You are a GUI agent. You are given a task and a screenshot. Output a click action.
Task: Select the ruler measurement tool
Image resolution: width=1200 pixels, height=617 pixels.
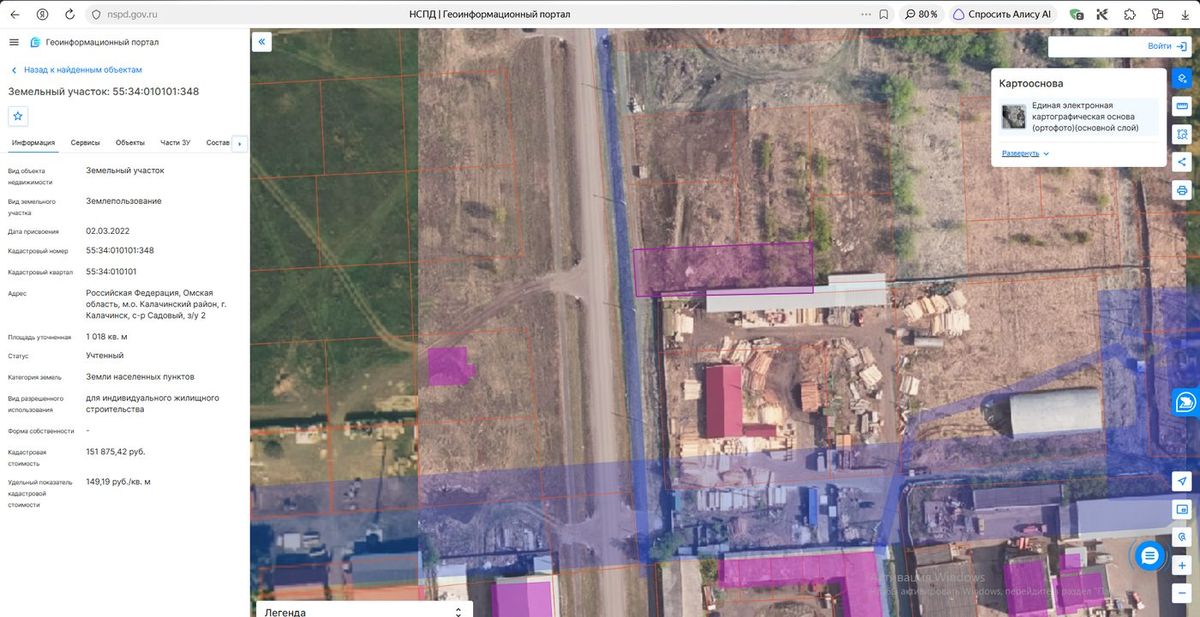1182,106
